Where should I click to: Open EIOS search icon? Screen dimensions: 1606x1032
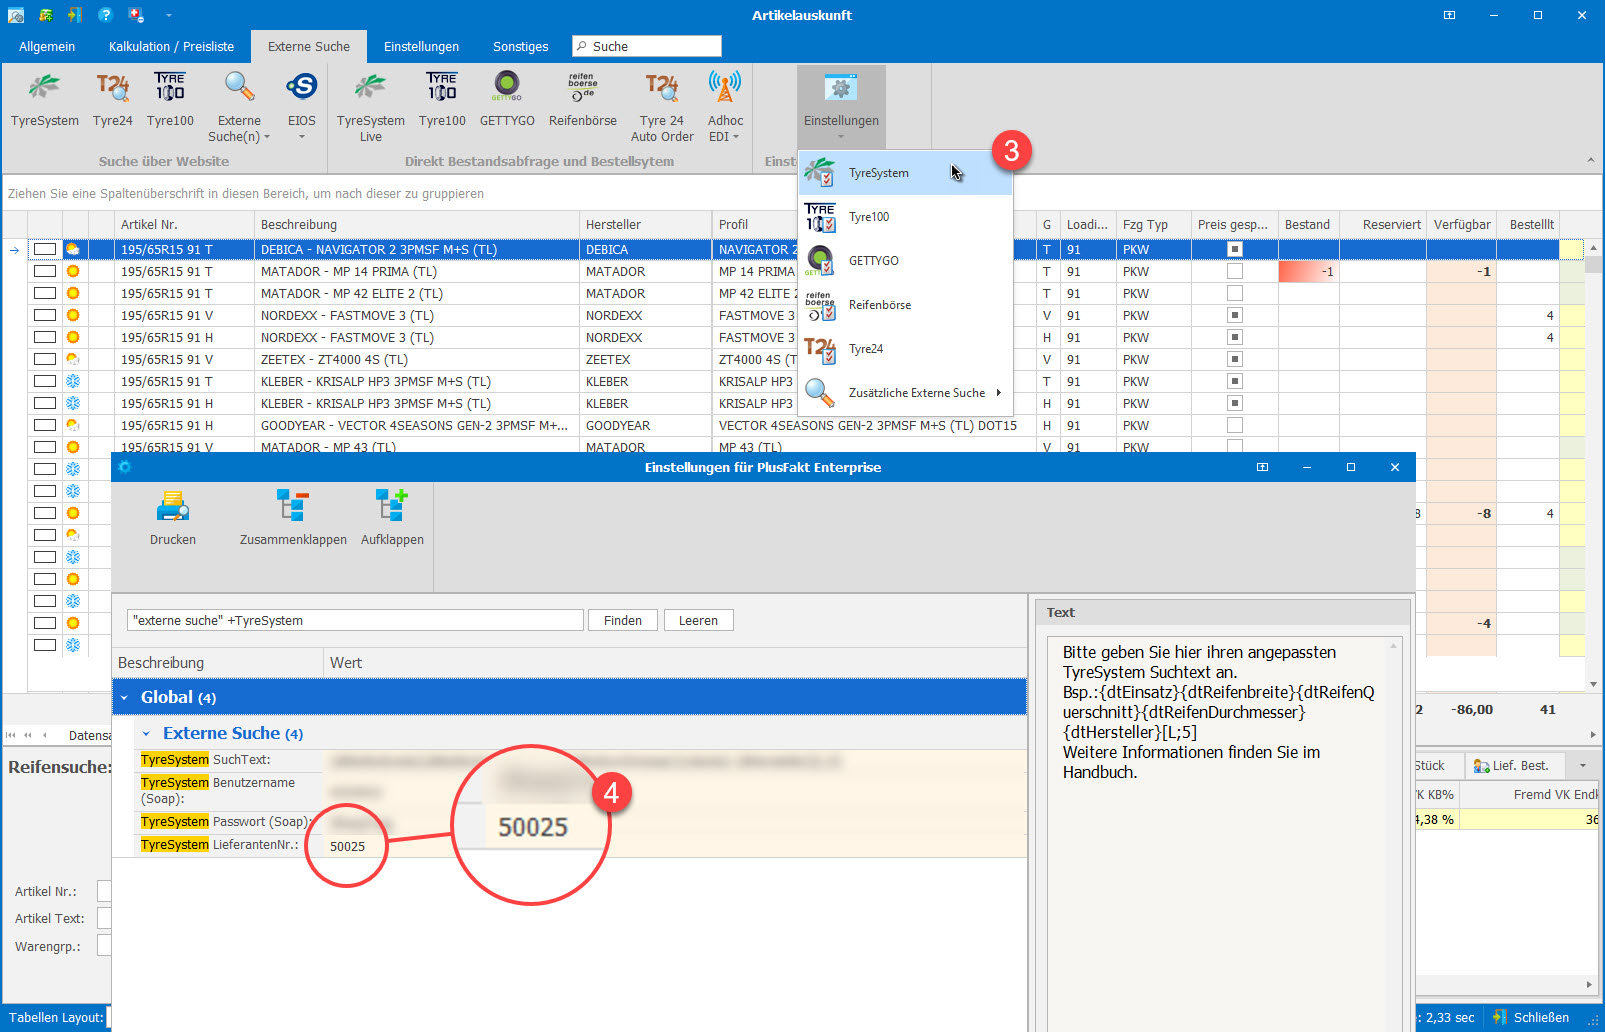pyautogui.click(x=301, y=87)
